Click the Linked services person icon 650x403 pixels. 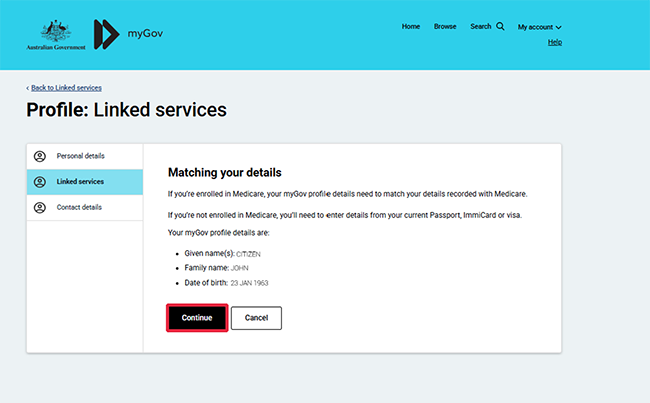tap(40, 182)
